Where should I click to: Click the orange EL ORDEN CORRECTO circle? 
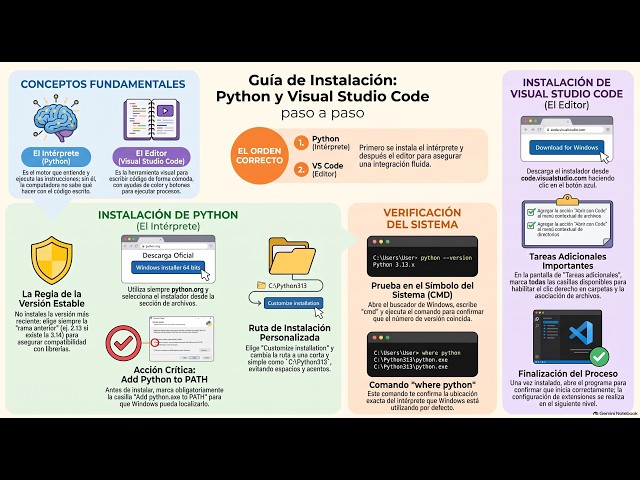[x=259, y=156]
